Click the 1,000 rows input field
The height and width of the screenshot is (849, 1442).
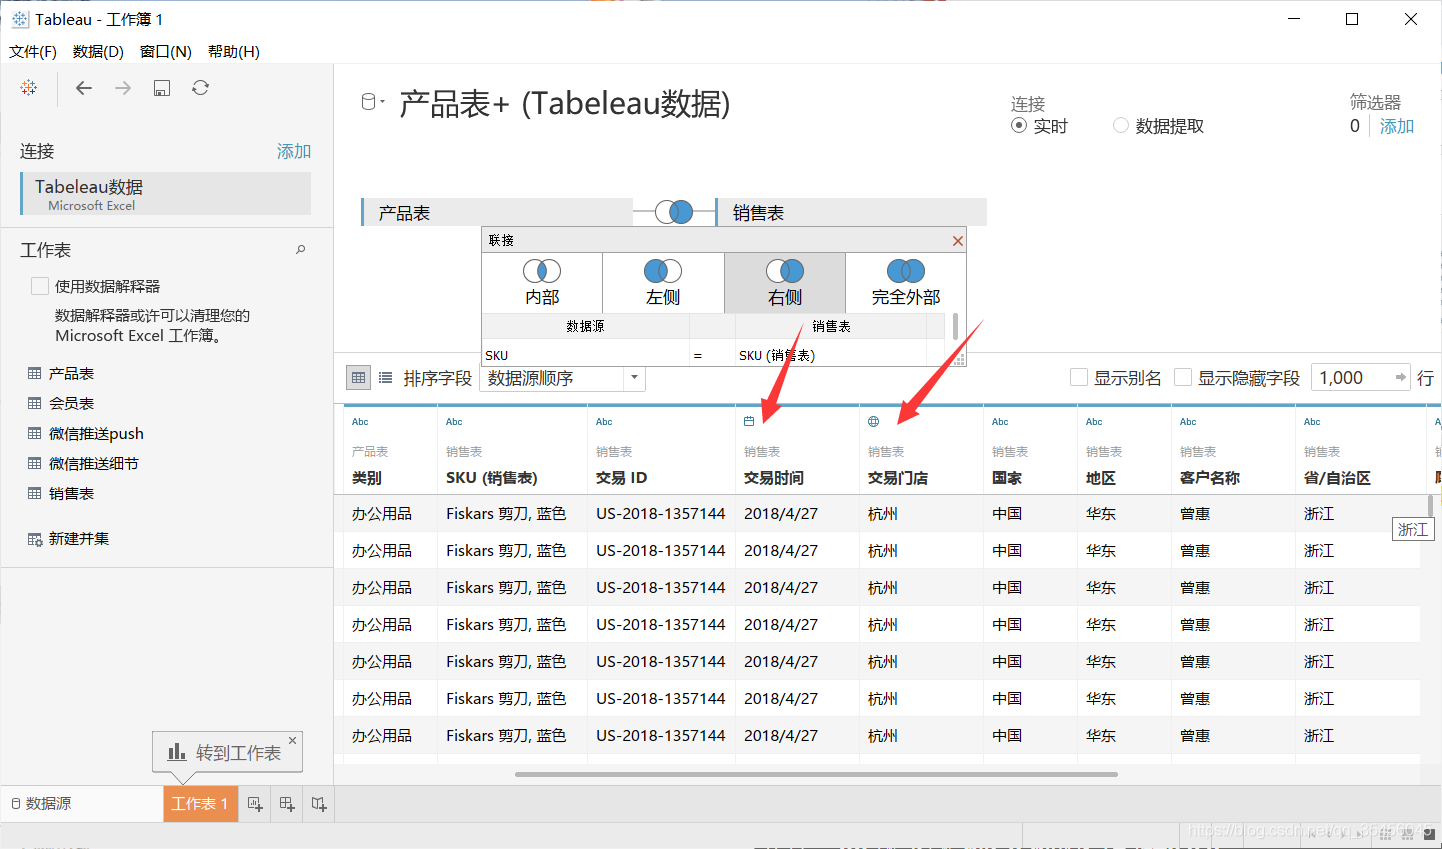(x=1351, y=377)
